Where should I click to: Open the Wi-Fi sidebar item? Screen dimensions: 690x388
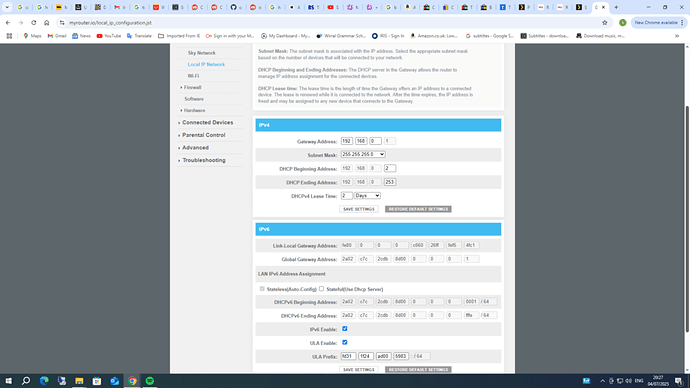point(193,76)
